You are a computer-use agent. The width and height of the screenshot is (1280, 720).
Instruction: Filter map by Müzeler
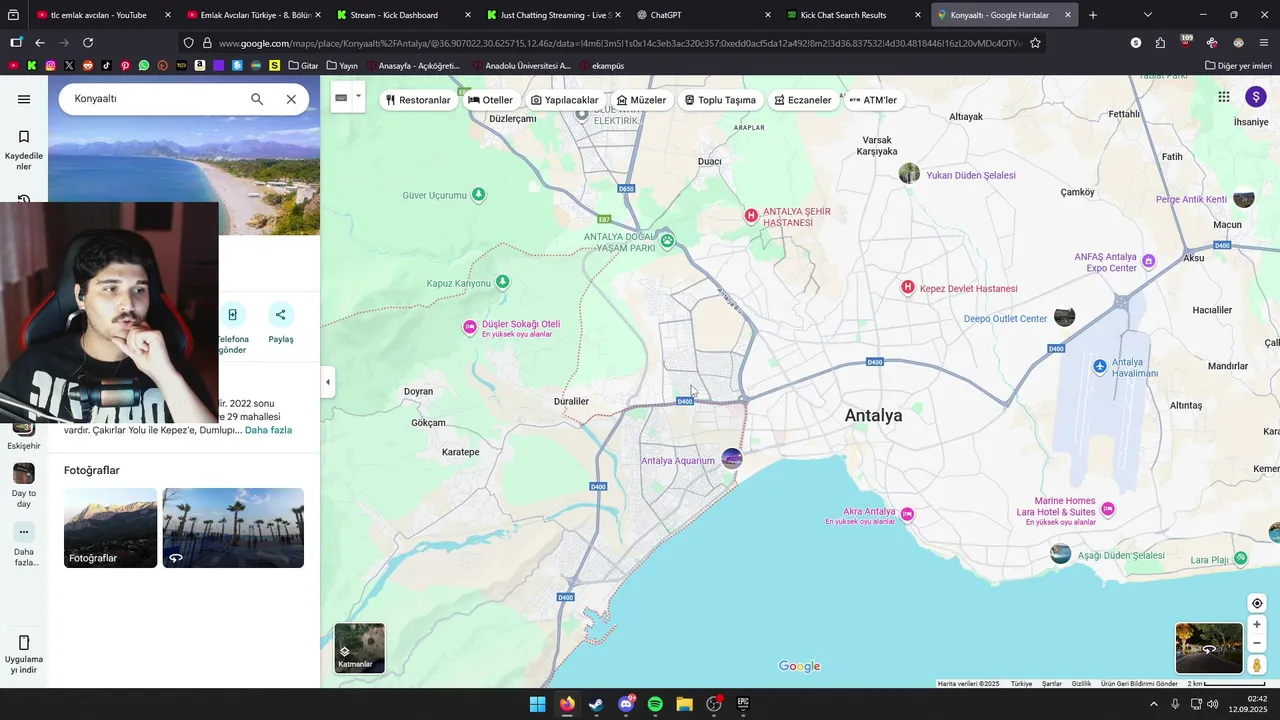(x=641, y=100)
